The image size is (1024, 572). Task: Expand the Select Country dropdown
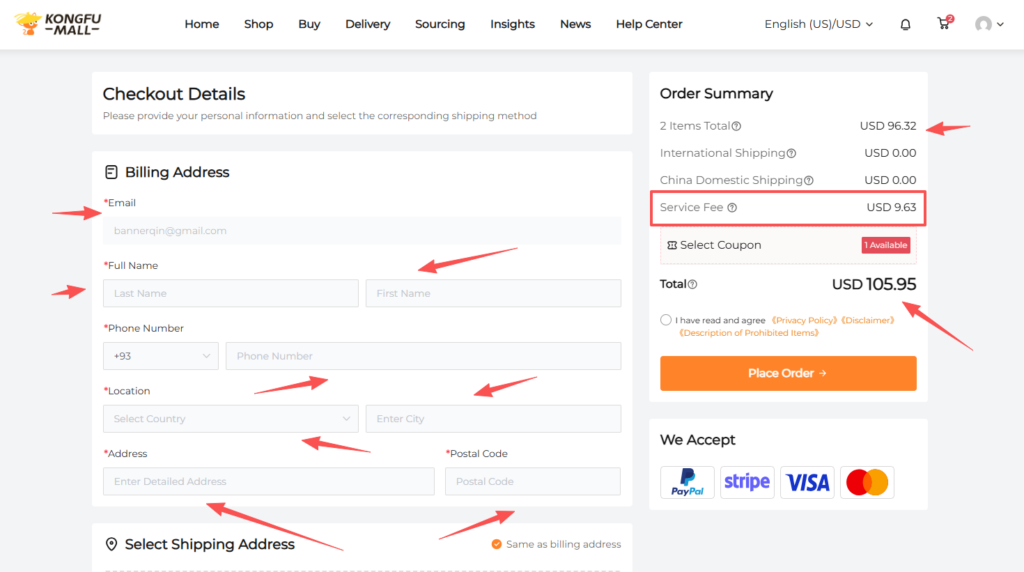point(230,419)
